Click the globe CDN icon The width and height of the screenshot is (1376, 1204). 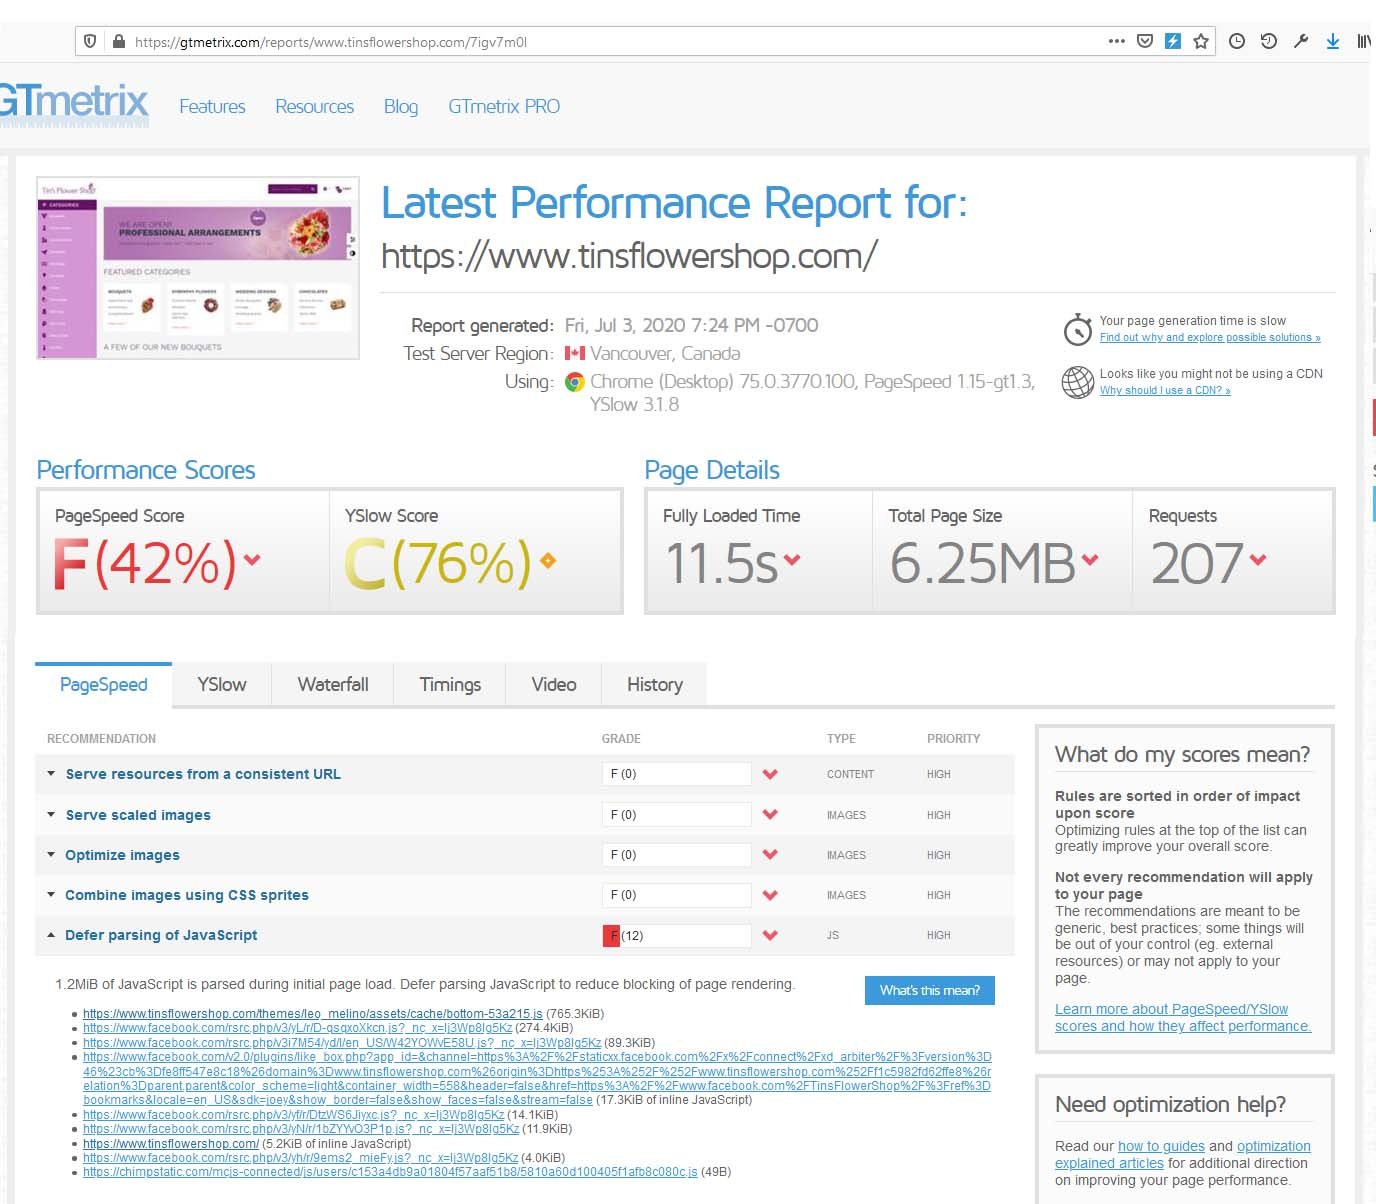pyautogui.click(x=1077, y=382)
